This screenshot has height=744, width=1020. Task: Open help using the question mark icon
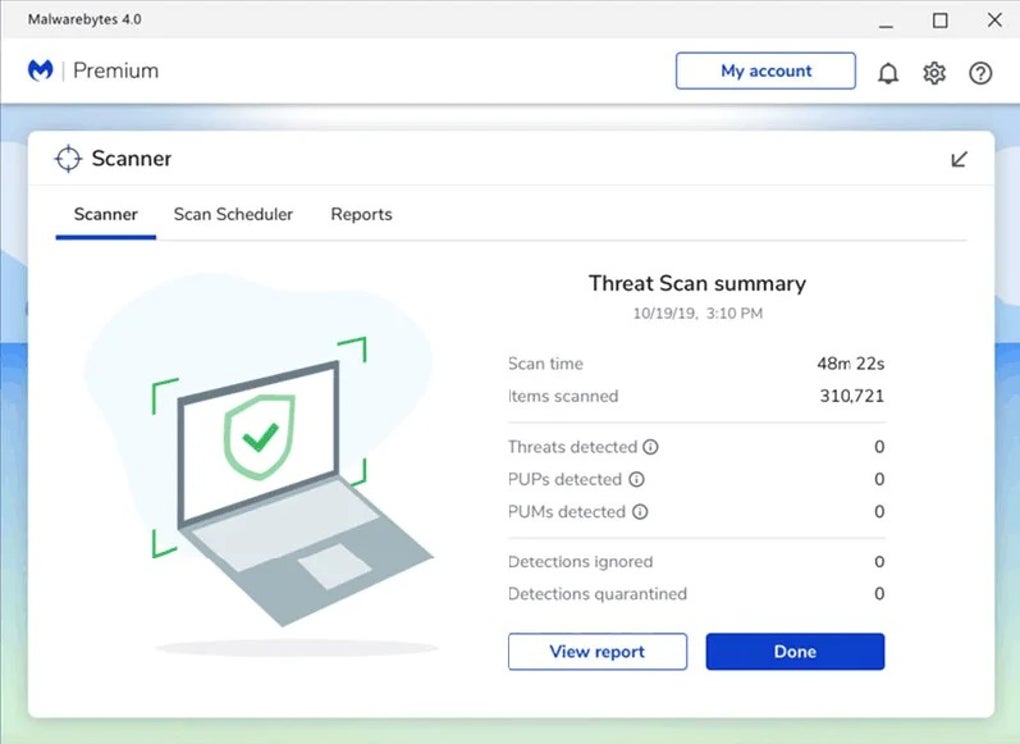[x=980, y=72]
